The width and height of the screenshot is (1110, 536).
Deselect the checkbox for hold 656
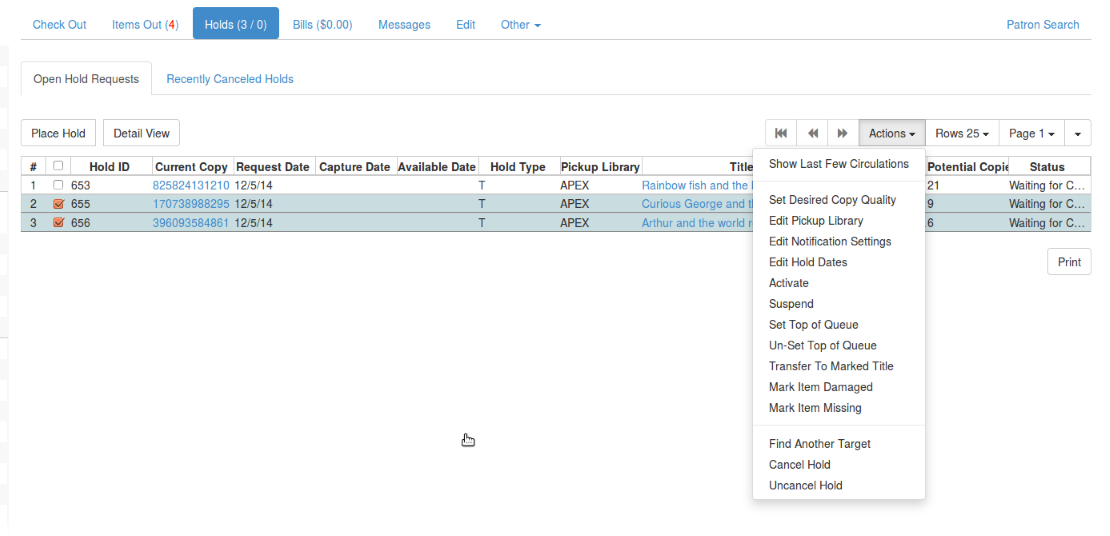tap(58, 223)
